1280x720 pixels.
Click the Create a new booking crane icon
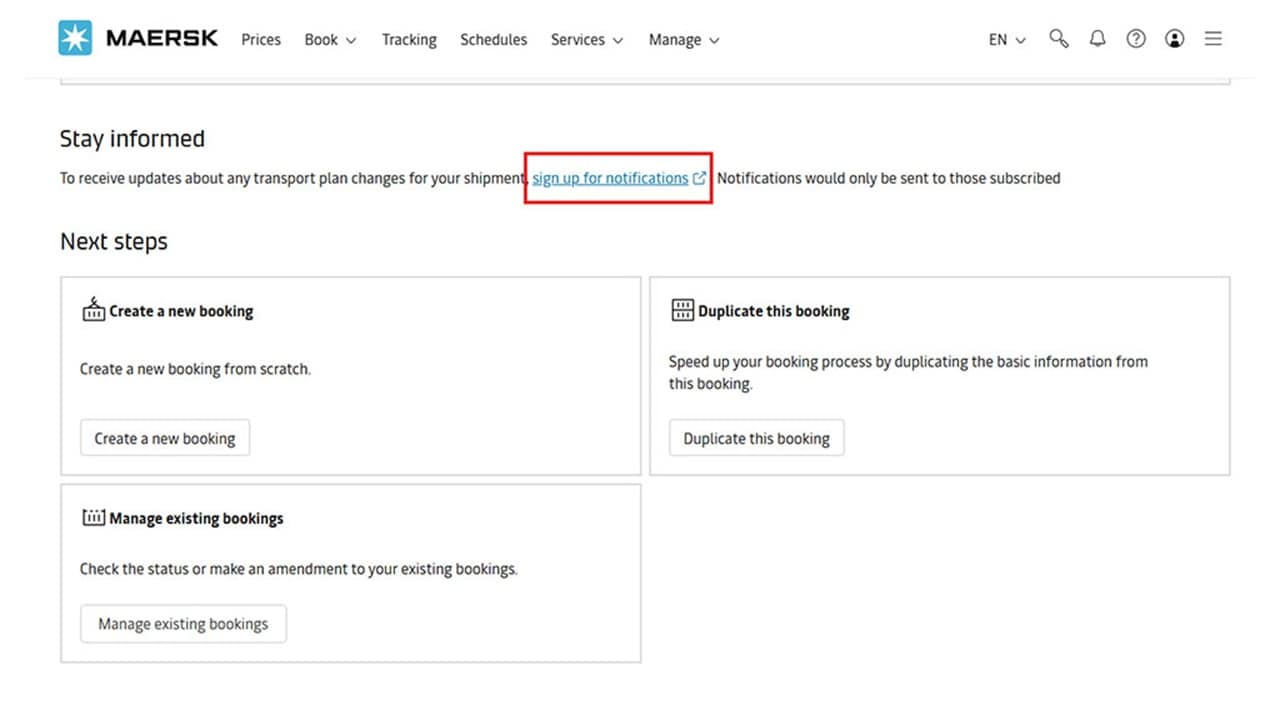click(x=93, y=309)
